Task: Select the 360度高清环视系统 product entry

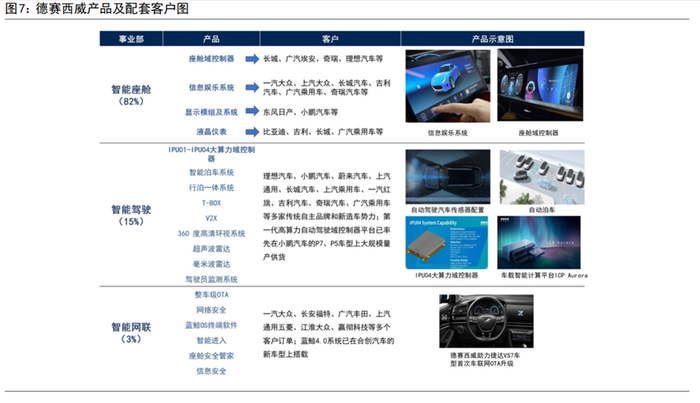Action: 211,233
